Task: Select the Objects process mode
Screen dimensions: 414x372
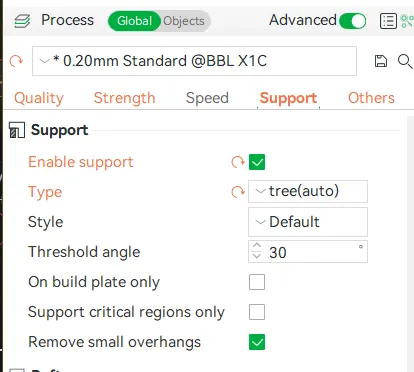Action: [x=184, y=21]
